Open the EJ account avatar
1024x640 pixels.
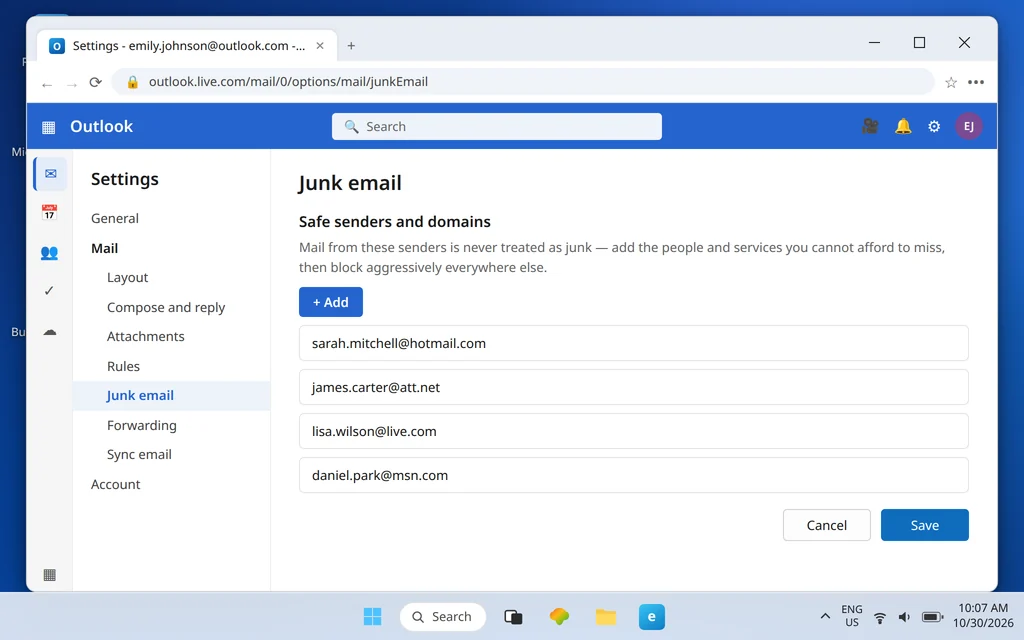(968, 126)
